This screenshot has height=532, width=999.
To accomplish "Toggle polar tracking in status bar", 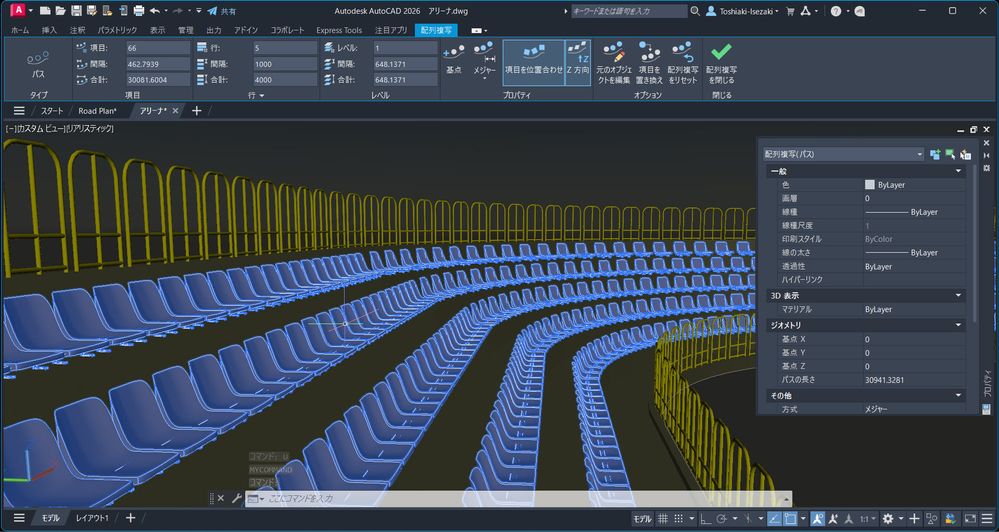I will [x=722, y=519].
